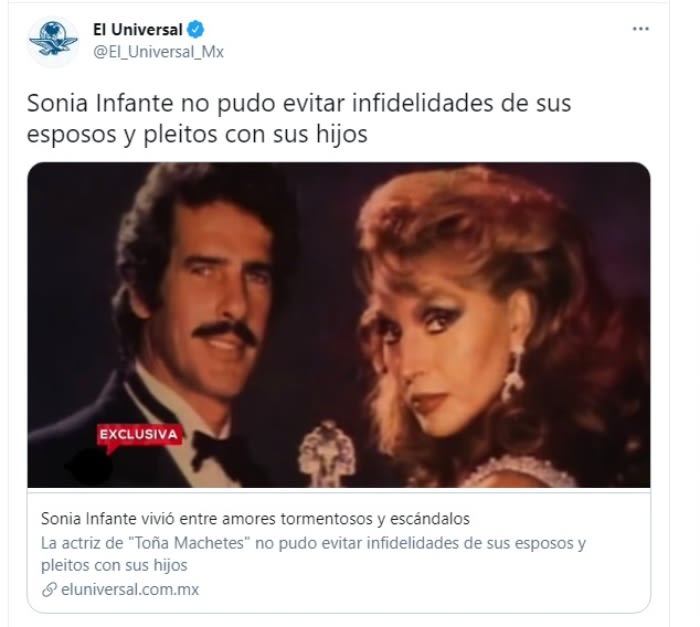Click the man's mustache in the photo
The image size is (700, 627).
click(225, 331)
